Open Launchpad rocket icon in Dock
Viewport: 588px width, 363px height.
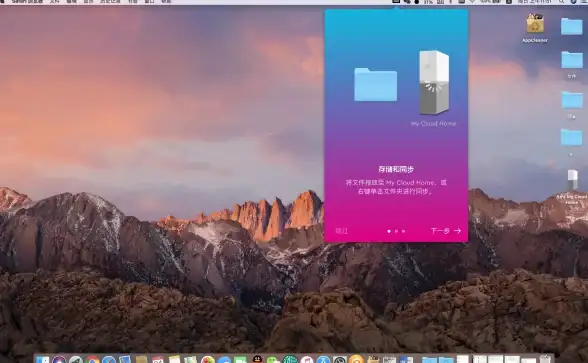coord(76,360)
